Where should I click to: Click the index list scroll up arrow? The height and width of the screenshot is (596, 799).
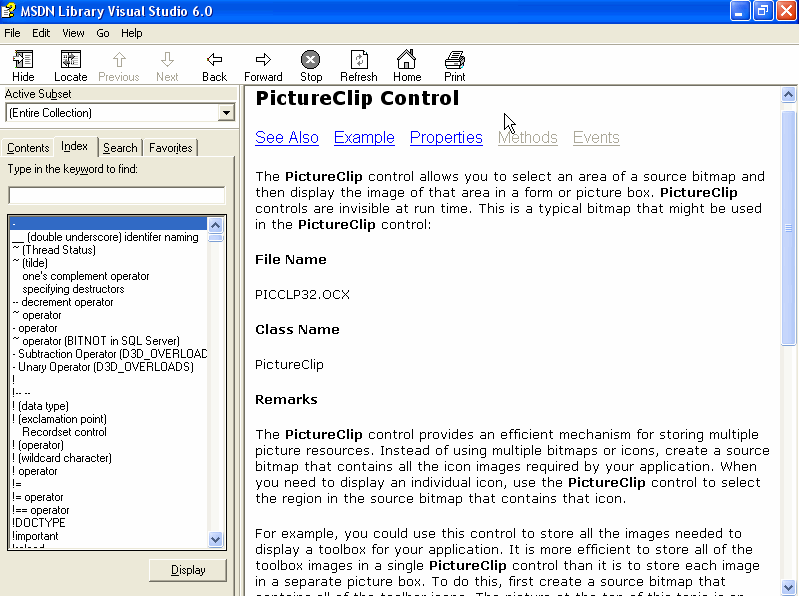(x=216, y=225)
